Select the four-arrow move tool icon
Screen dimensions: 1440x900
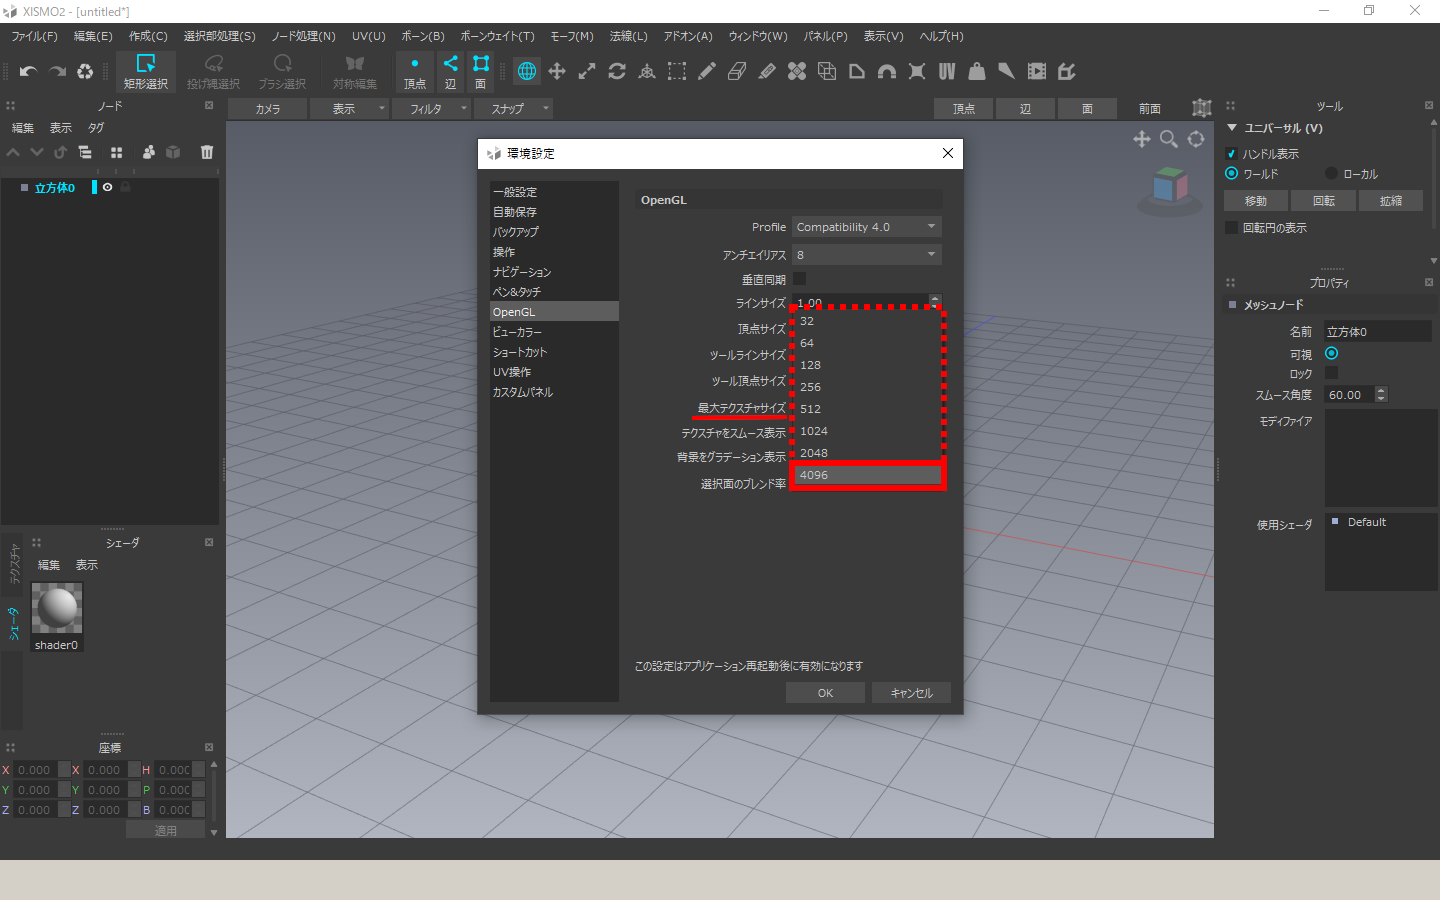(557, 71)
